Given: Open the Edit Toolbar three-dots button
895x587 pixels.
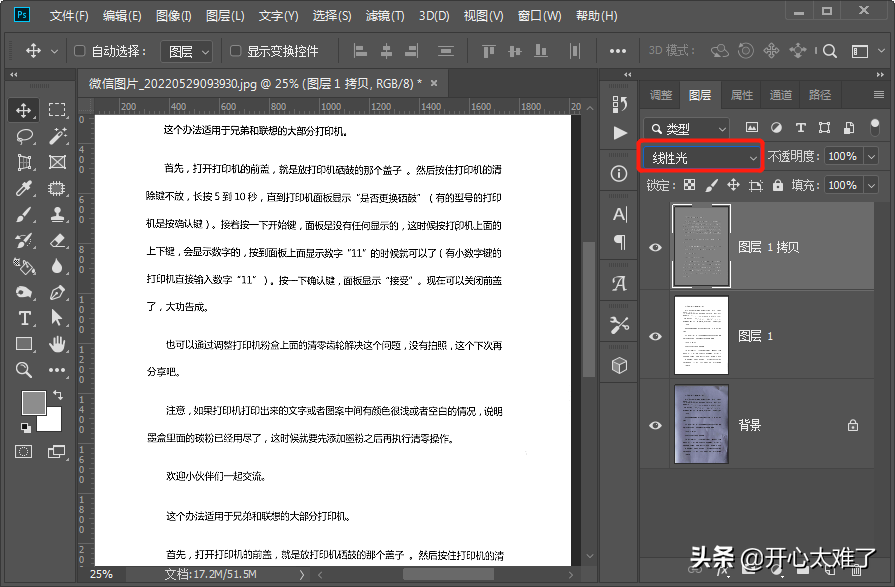Looking at the screenshot, I should [x=57, y=370].
